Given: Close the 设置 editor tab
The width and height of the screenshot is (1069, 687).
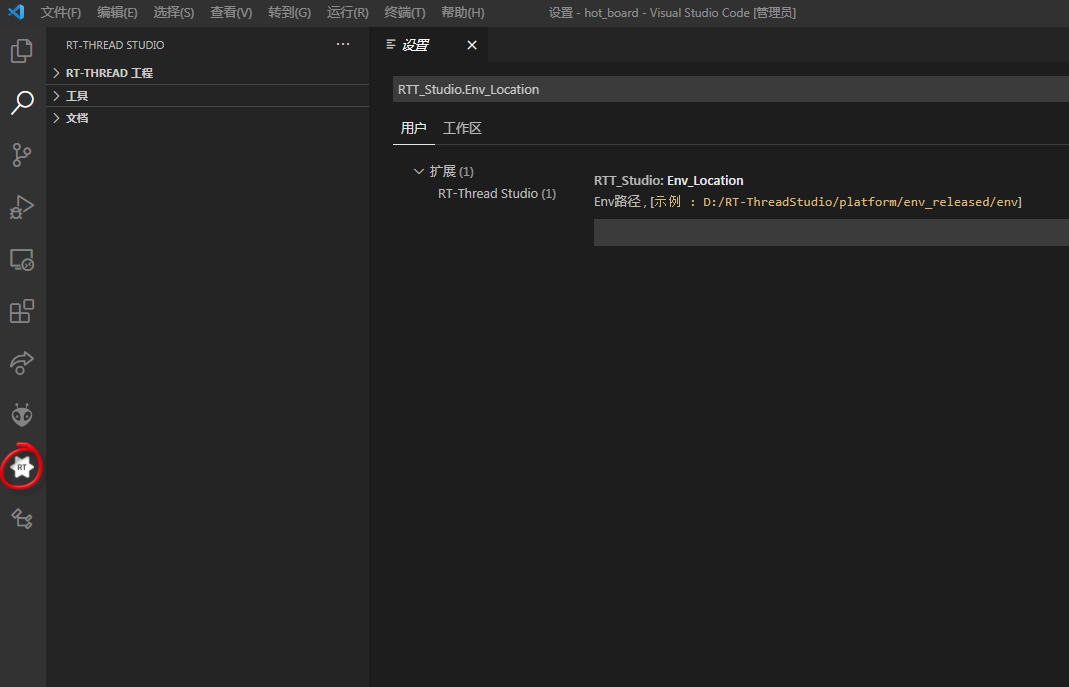Looking at the screenshot, I should point(472,45).
